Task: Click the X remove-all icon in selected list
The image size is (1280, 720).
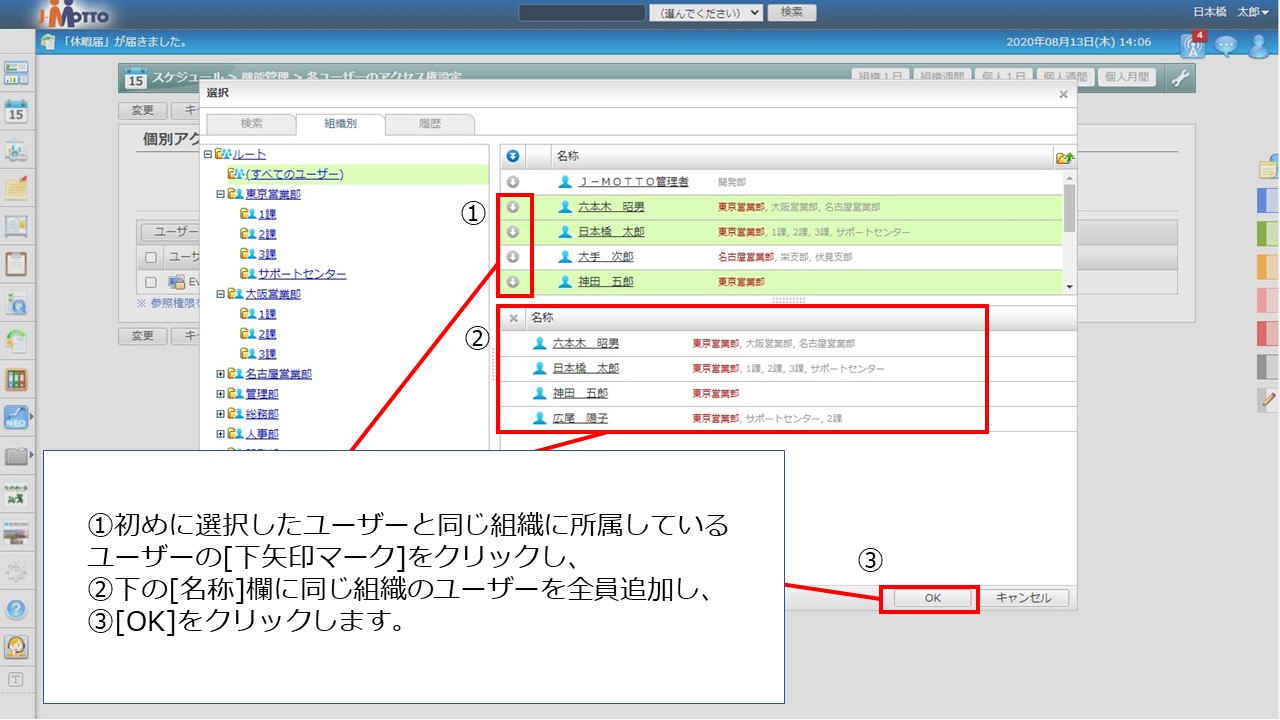Action: coord(514,318)
